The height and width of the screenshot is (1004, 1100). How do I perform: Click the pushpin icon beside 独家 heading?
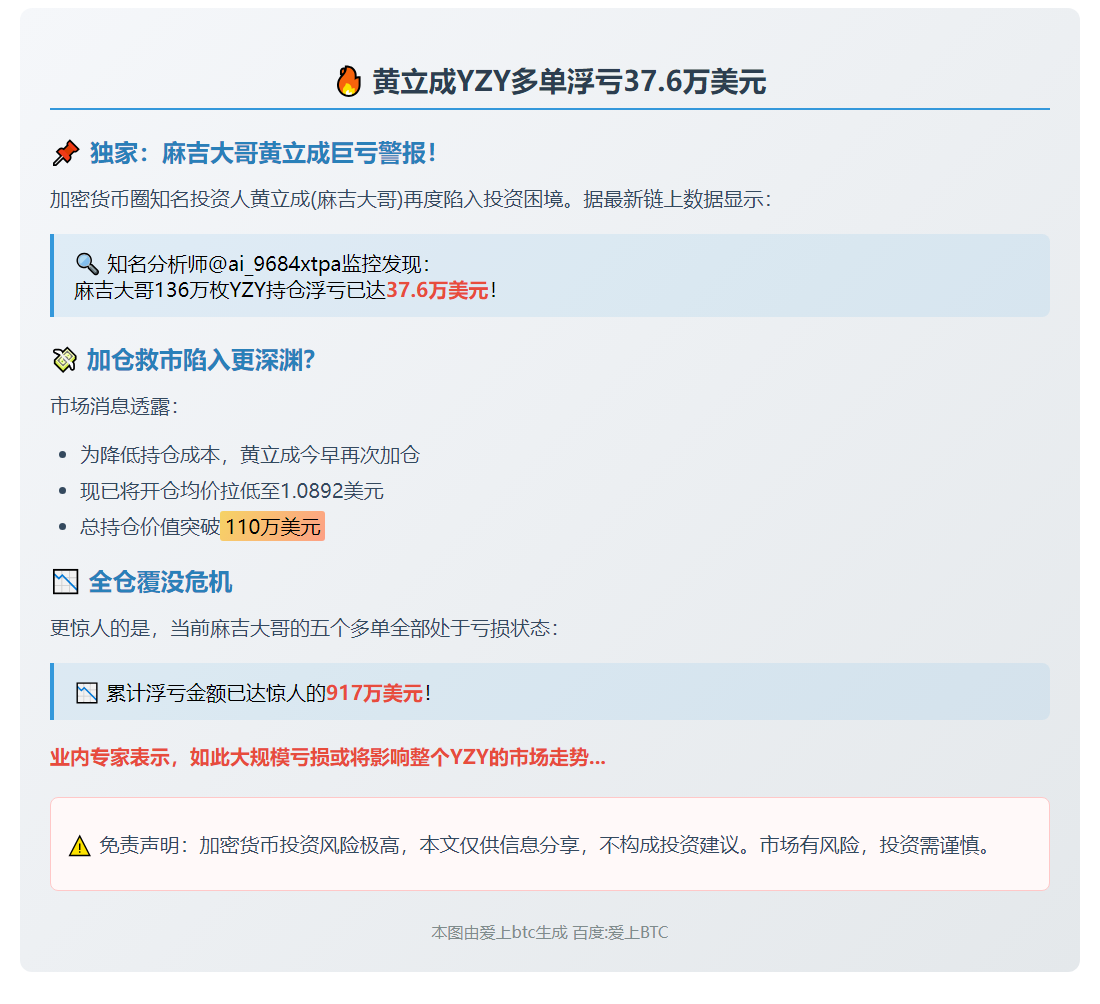(x=65, y=154)
